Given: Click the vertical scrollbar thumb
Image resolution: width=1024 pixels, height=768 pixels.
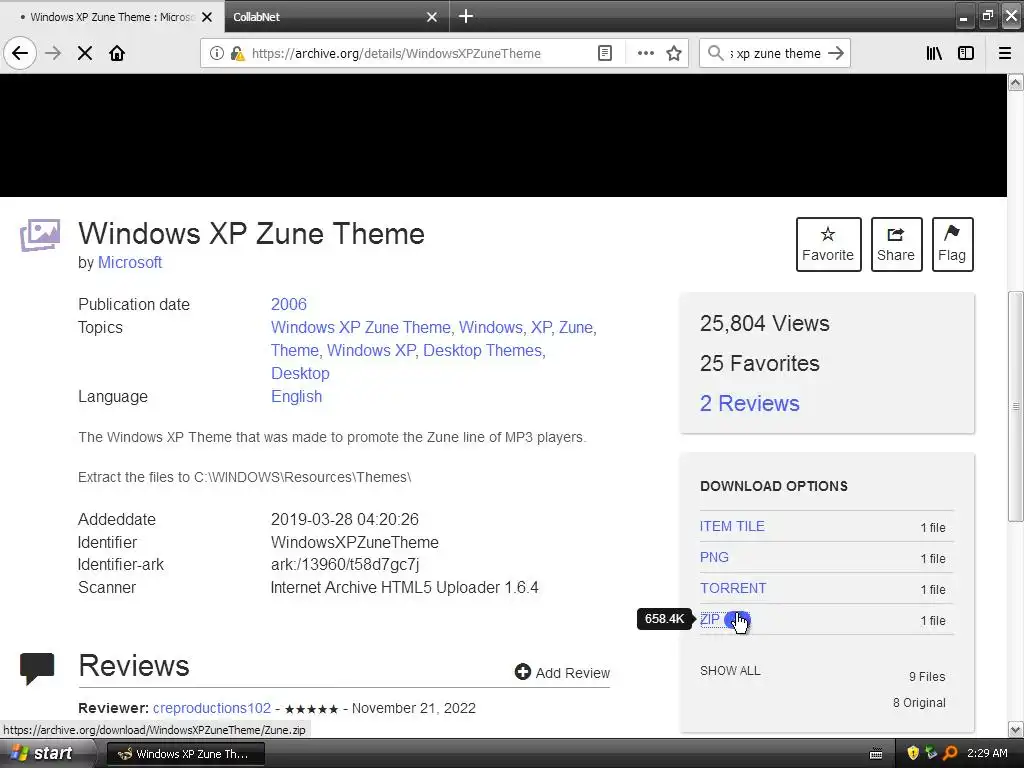Looking at the screenshot, I should (1016, 406).
